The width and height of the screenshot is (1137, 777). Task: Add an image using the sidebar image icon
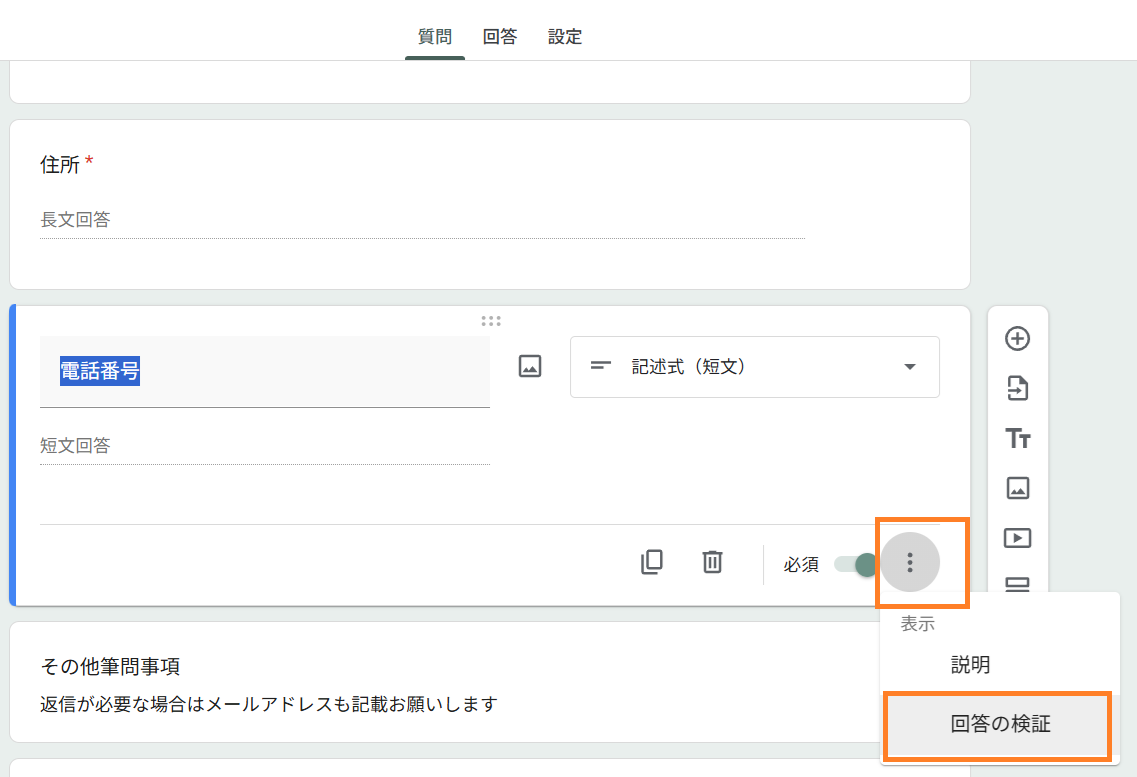click(1017, 488)
